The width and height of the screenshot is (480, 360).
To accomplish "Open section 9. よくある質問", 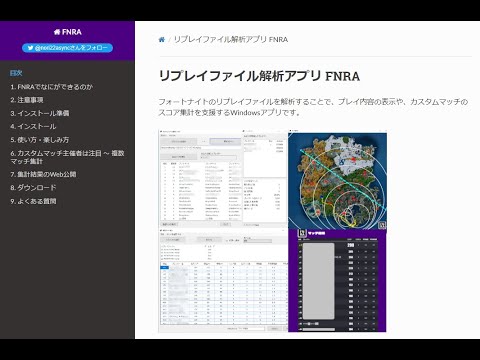I will pyautogui.click(x=33, y=201).
